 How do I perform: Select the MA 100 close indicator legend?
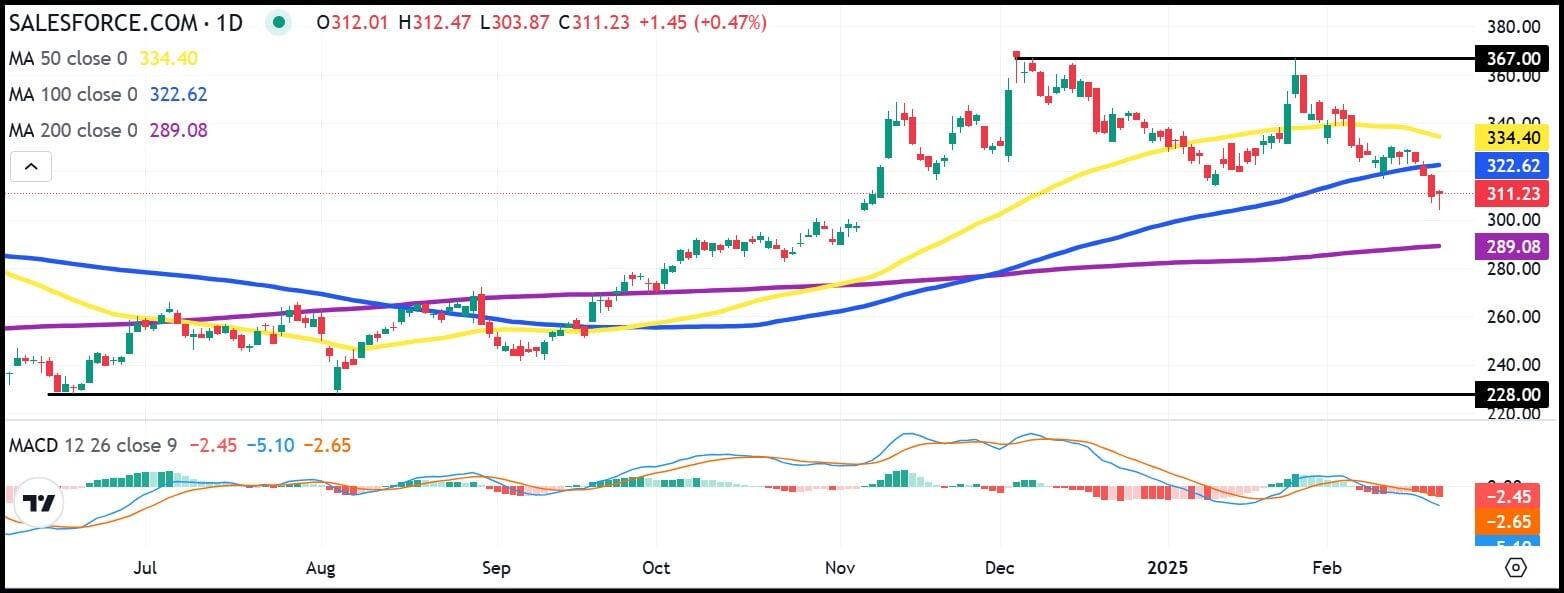(x=72, y=95)
